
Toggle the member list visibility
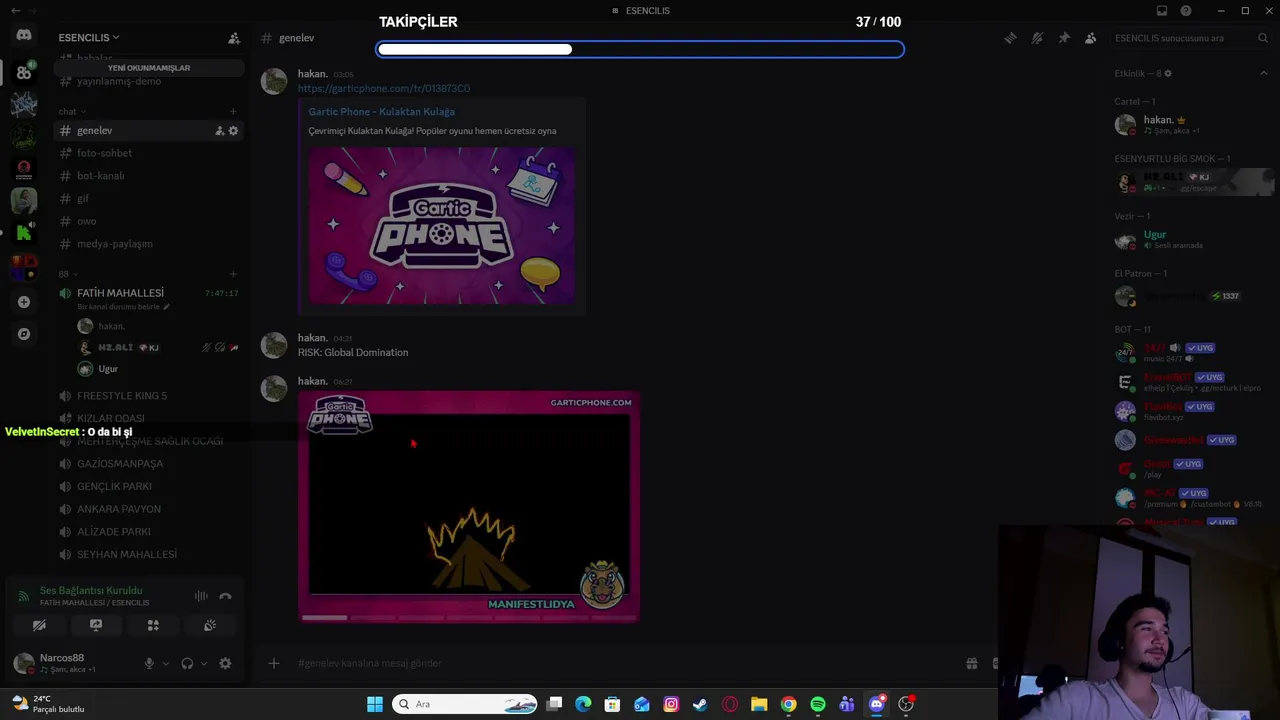click(x=1091, y=38)
